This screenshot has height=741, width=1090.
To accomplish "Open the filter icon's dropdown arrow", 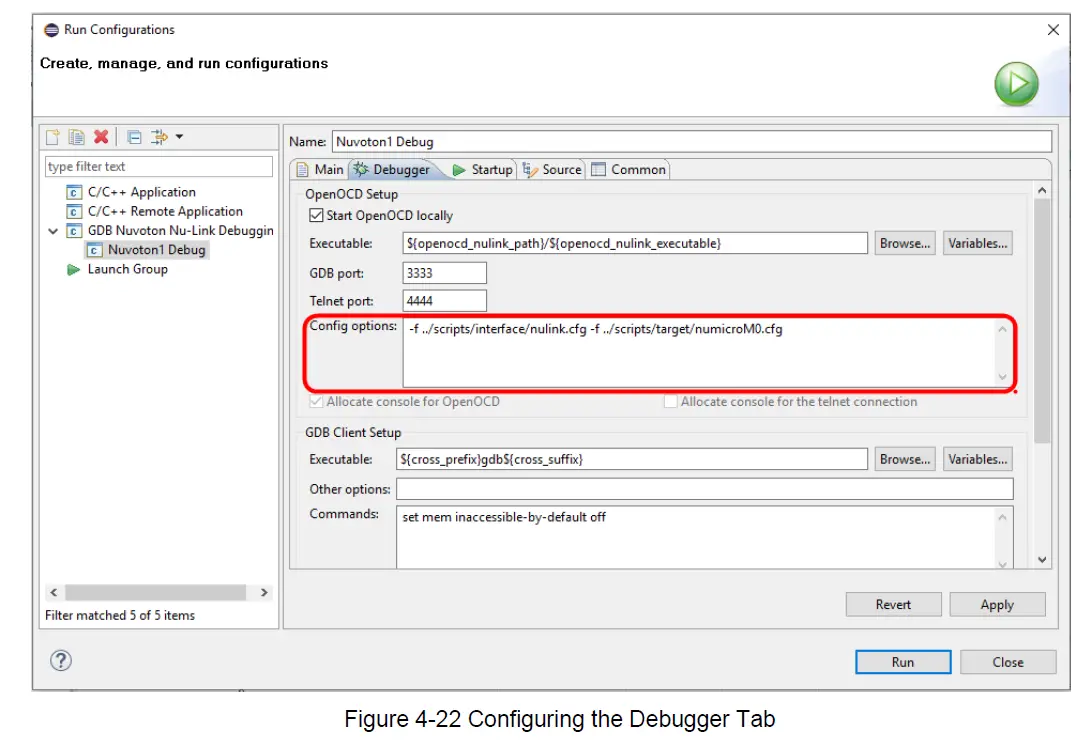I will (x=179, y=137).
